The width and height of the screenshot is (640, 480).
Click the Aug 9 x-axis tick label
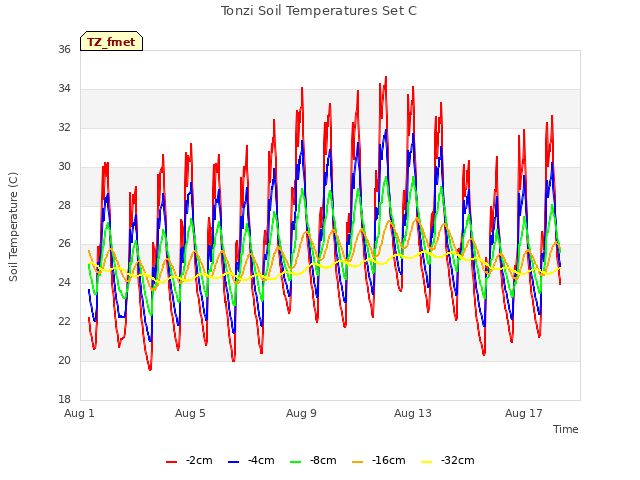(x=301, y=413)
